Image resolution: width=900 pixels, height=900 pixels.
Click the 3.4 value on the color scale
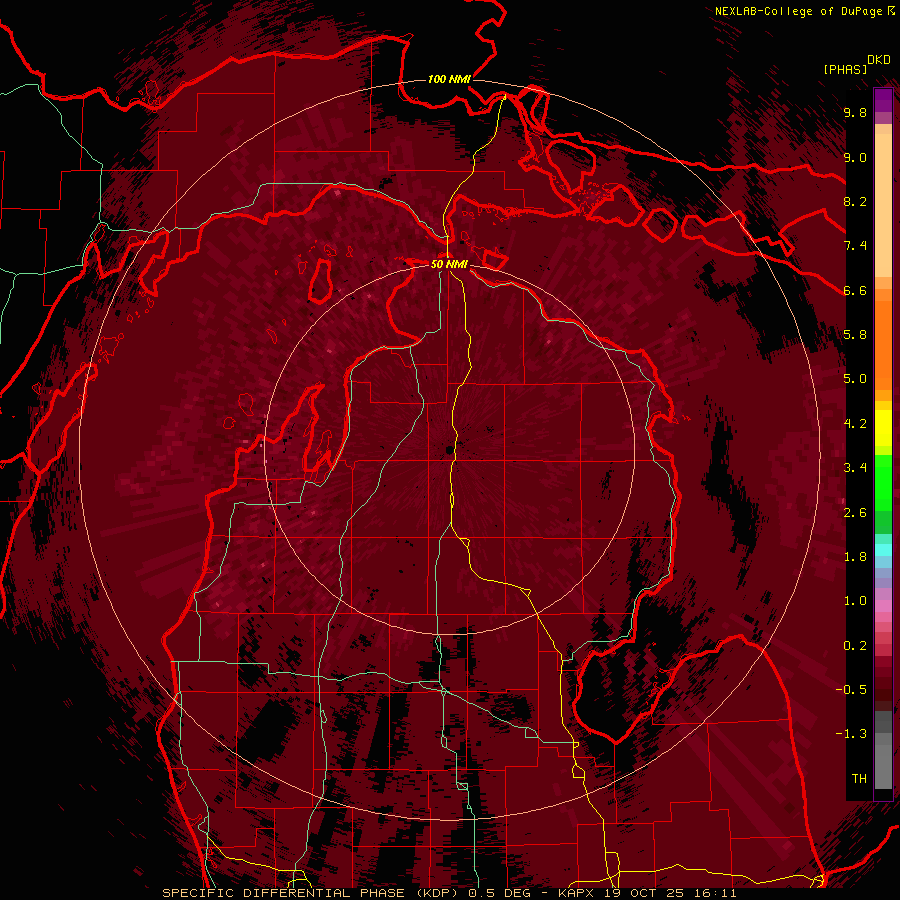855,468
